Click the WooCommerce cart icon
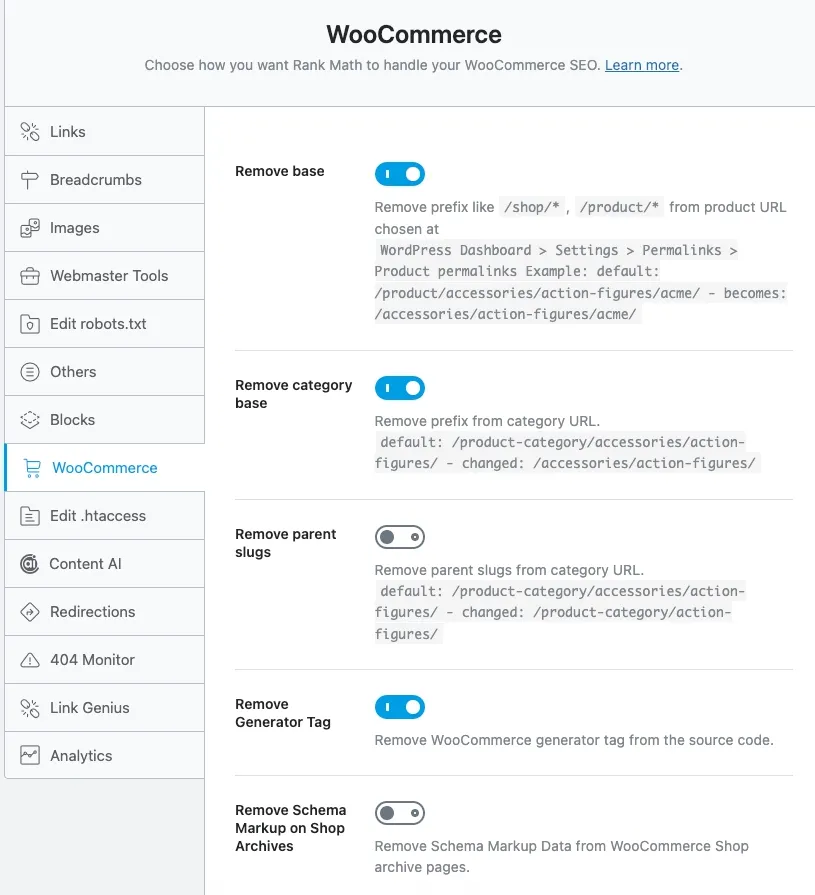This screenshot has width=815, height=895. (x=33, y=468)
